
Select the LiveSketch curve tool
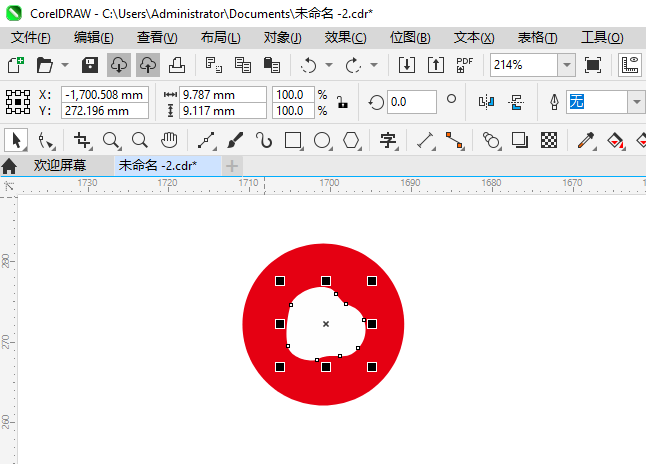pos(264,141)
